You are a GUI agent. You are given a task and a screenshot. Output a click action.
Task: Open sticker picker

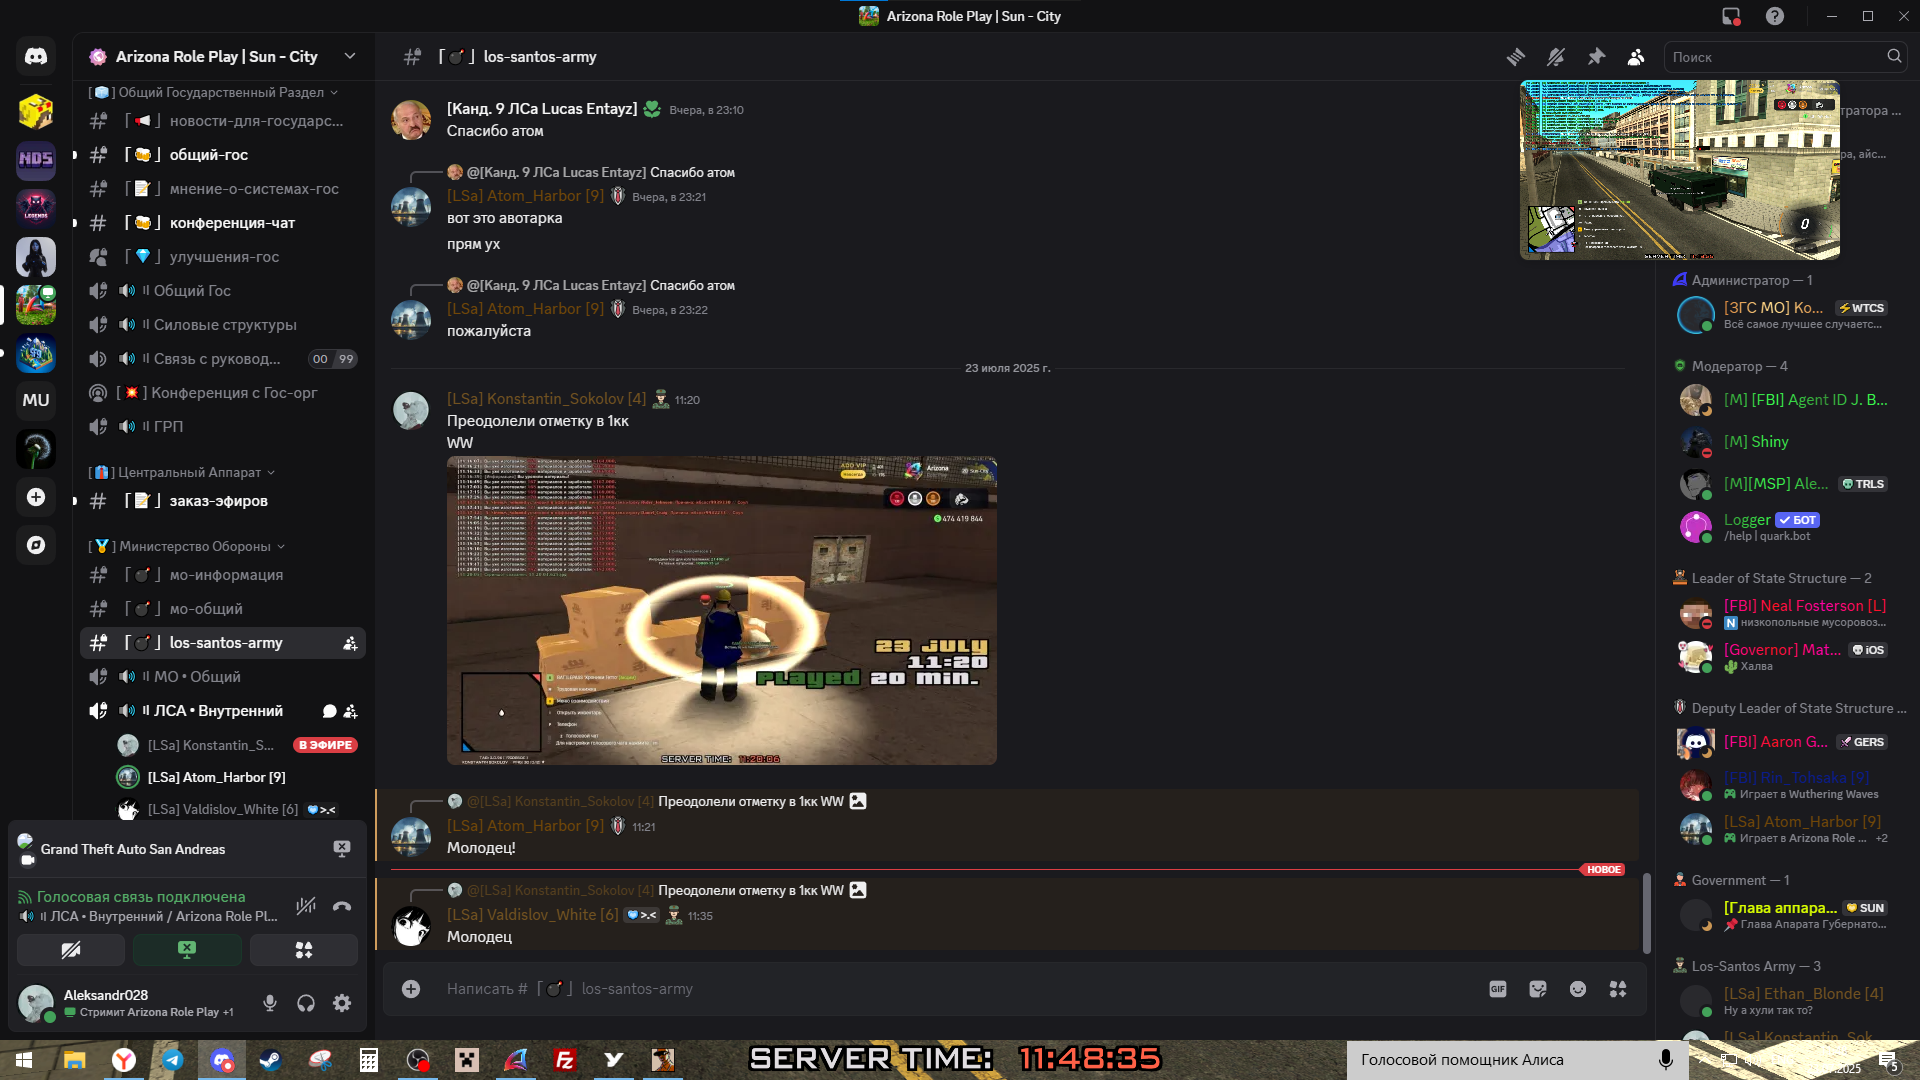point(1538,989)
